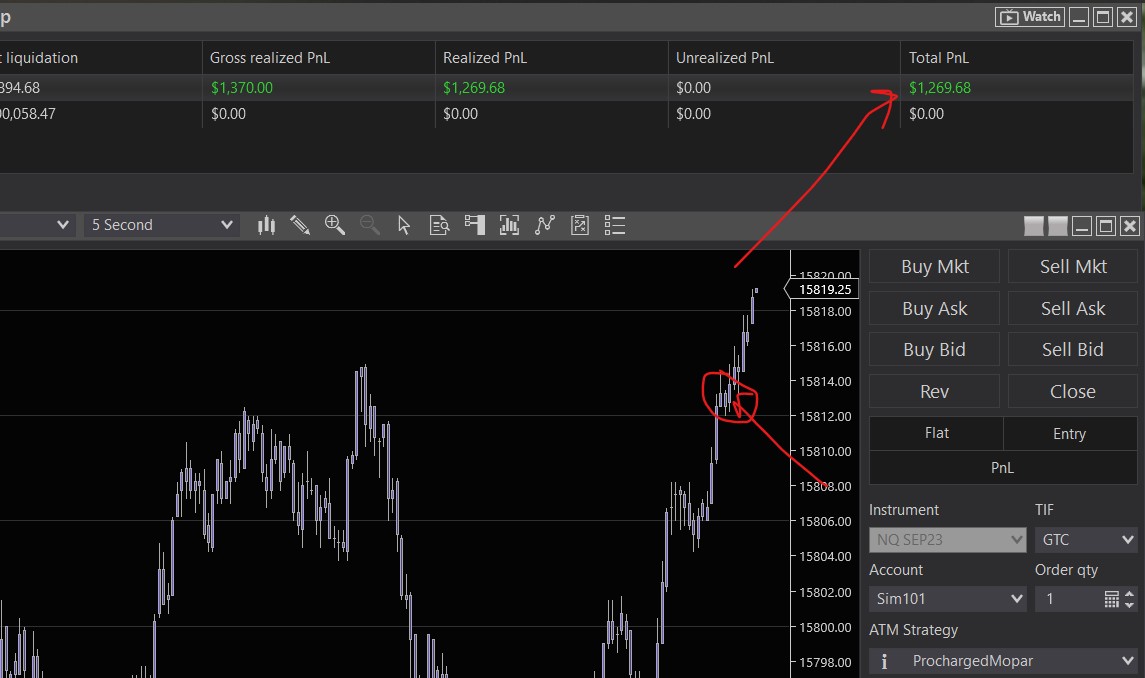This screenshot has width=1145, height=678.
Task: Open the order quantity calculator icon
Action: click(1111, 599)
